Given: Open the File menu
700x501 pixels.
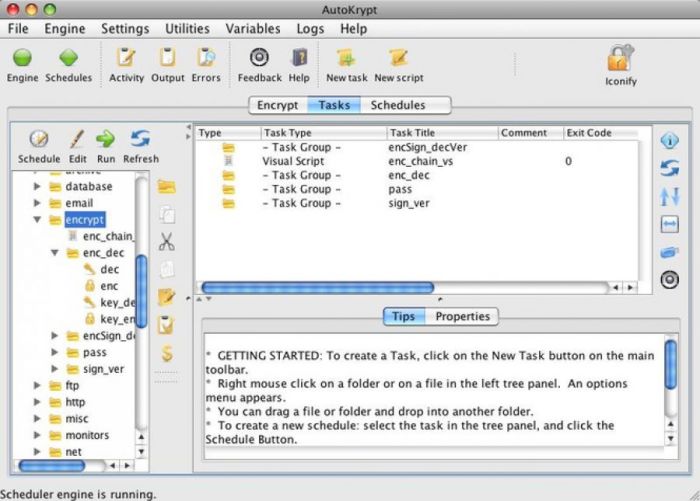Looking at the screenshot, I should 18,29.
